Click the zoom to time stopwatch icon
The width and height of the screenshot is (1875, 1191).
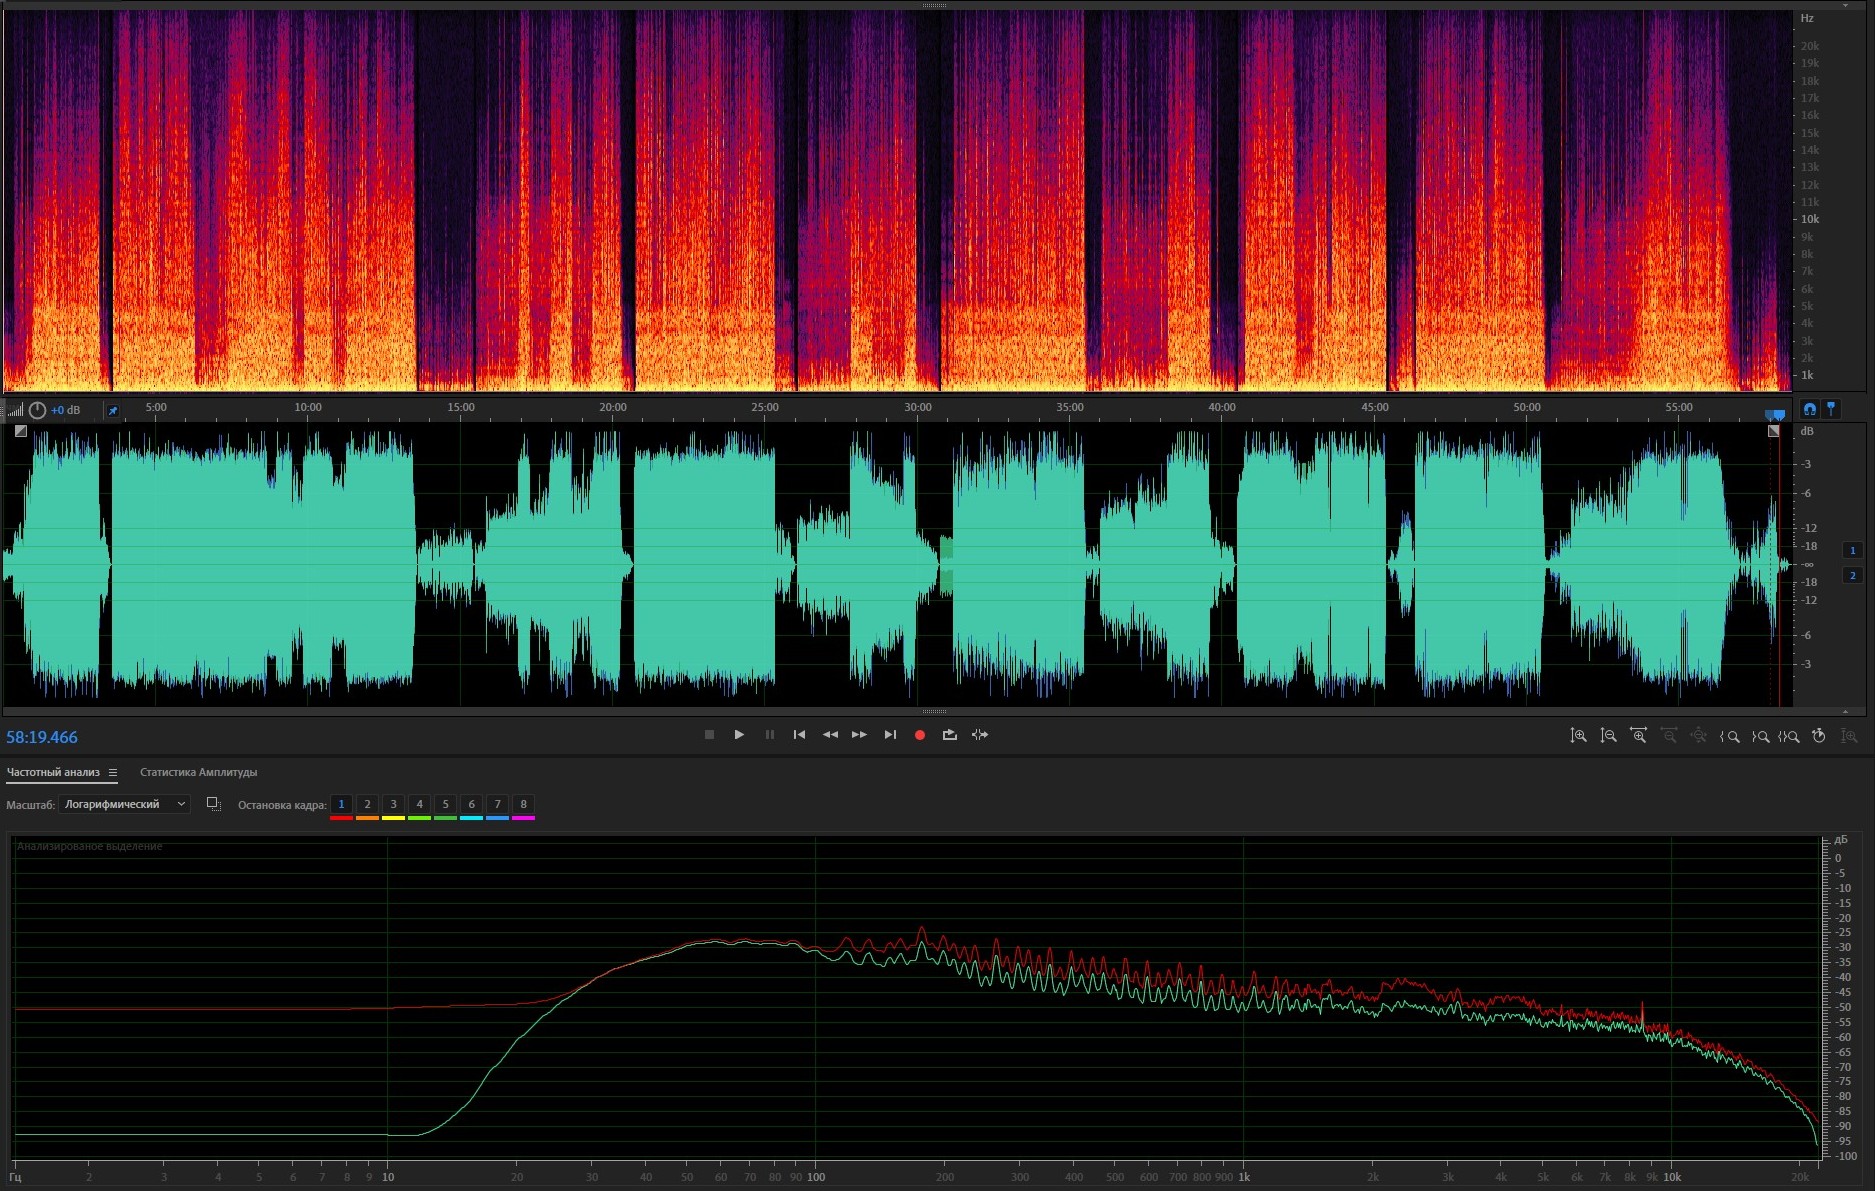(x=1819, y=736)
